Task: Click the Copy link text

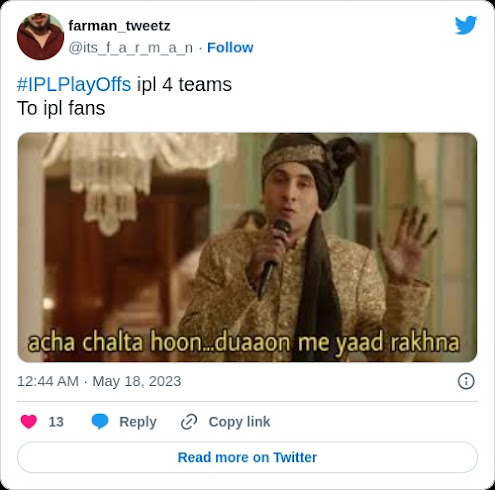Action: (239, 422)
